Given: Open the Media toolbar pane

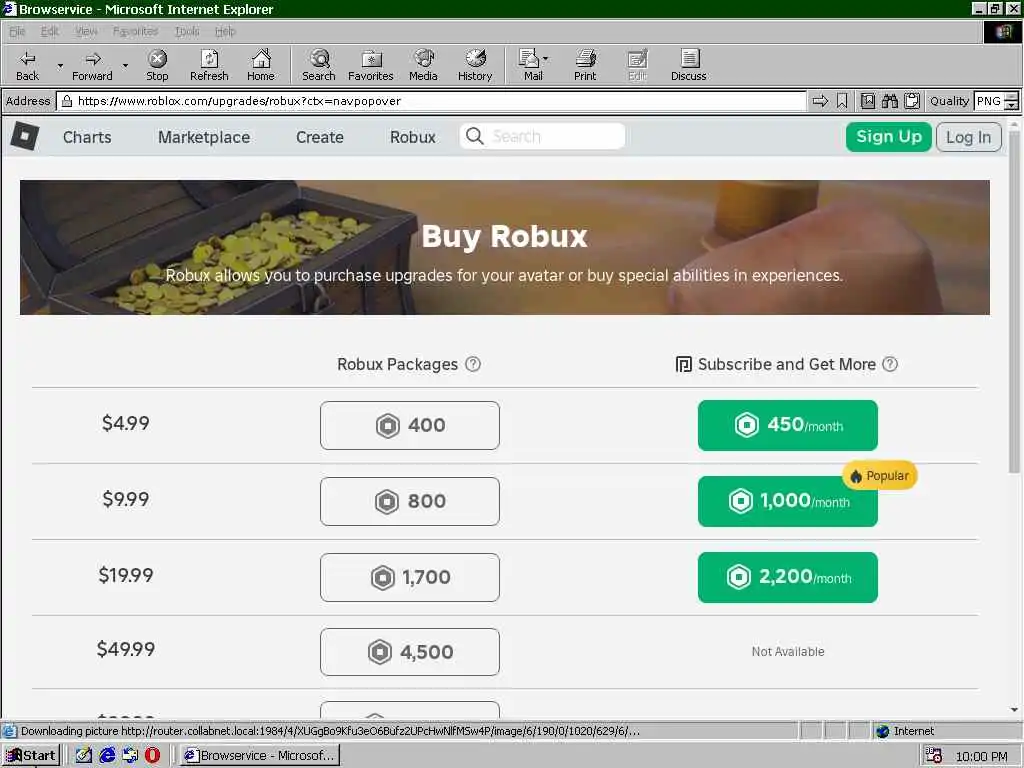Looking at the screenshot, I should point(423,65).
